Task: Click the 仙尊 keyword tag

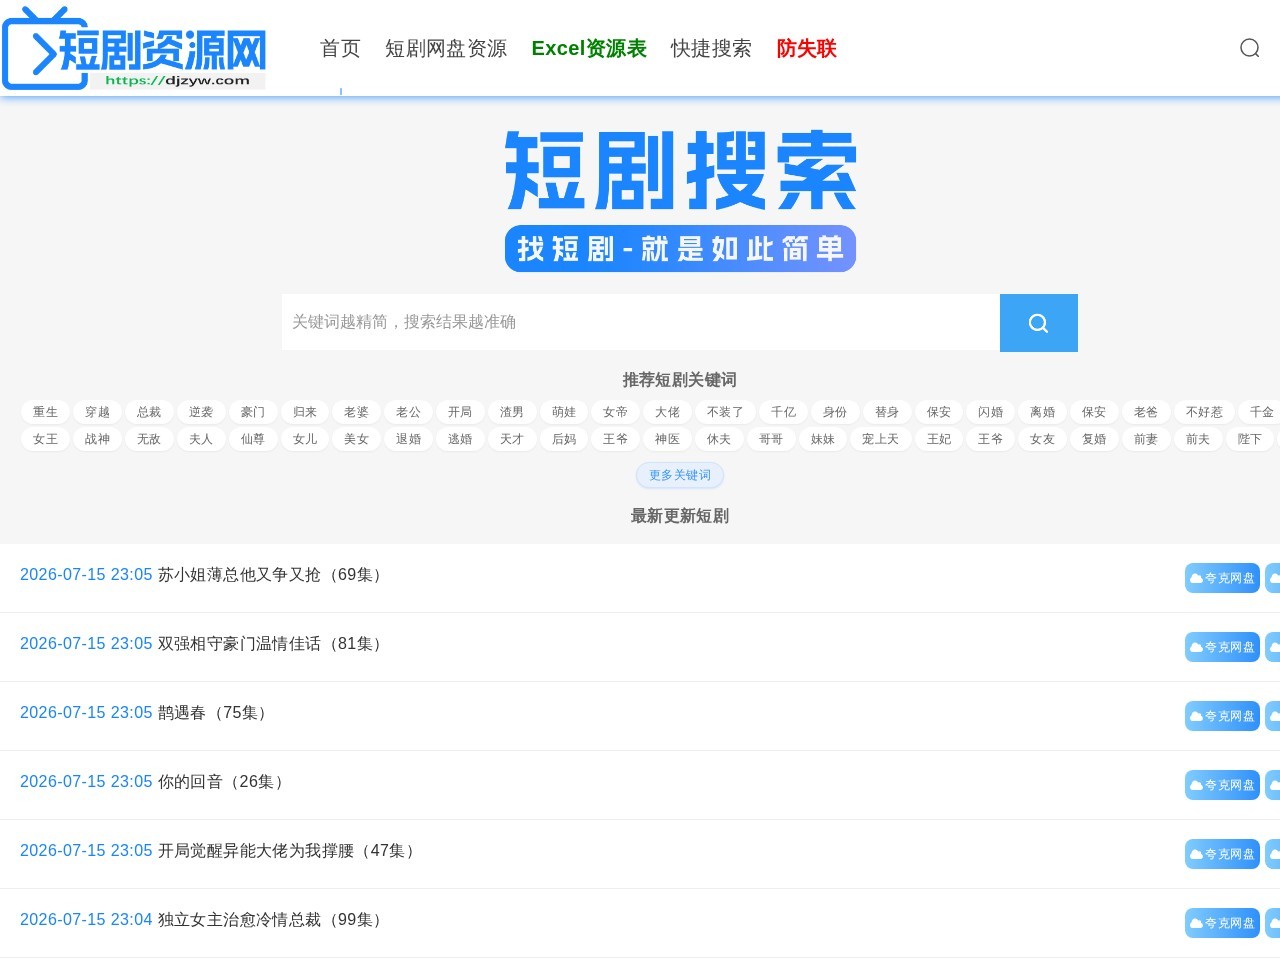Action: 253,439
